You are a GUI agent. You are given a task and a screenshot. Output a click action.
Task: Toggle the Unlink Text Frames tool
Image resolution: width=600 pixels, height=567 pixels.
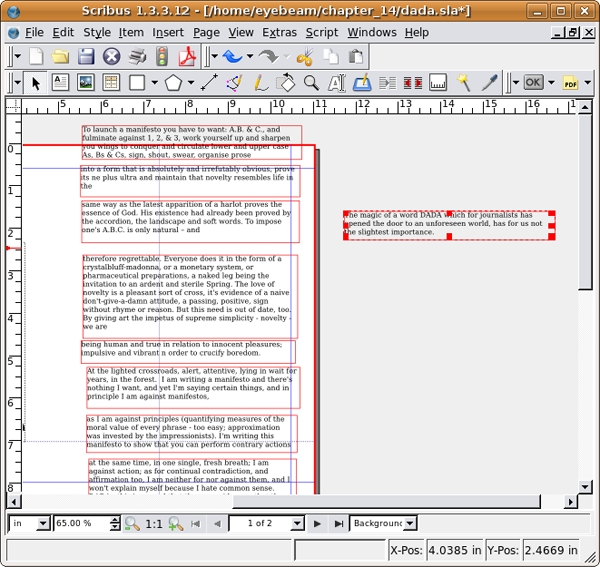pos(412,83)
